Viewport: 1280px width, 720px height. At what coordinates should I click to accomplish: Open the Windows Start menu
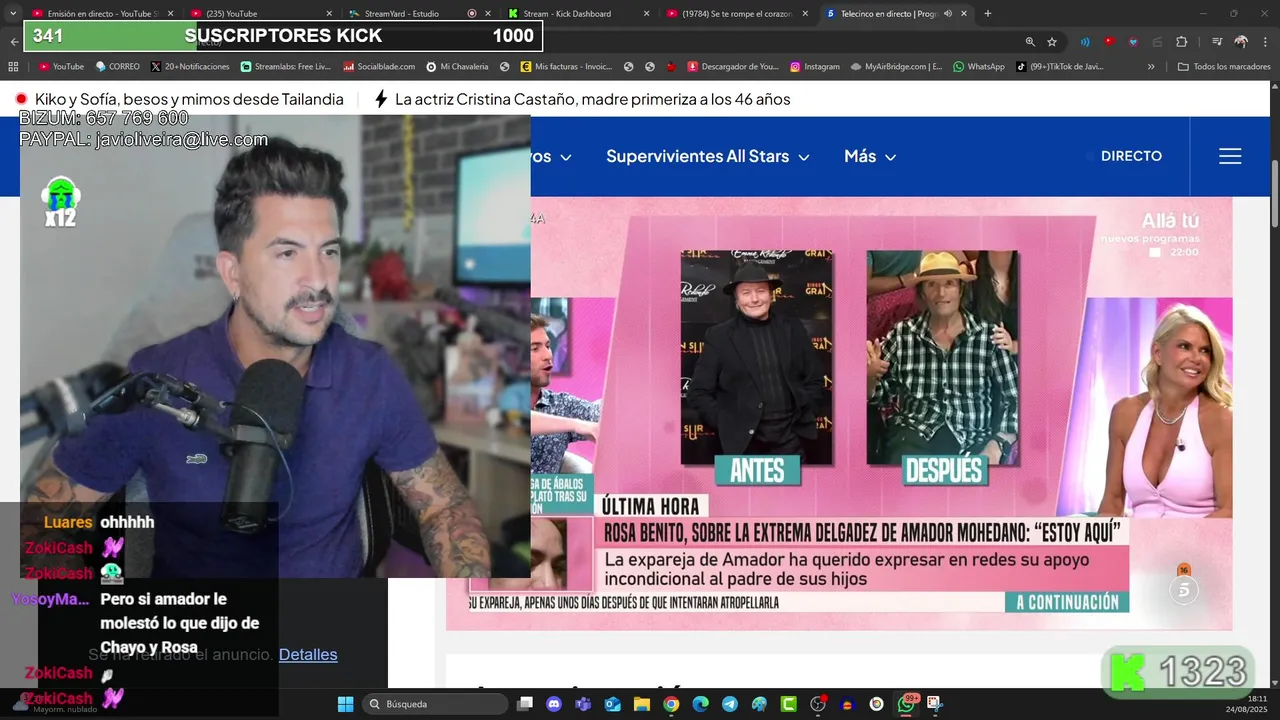[x=345, y=704]
